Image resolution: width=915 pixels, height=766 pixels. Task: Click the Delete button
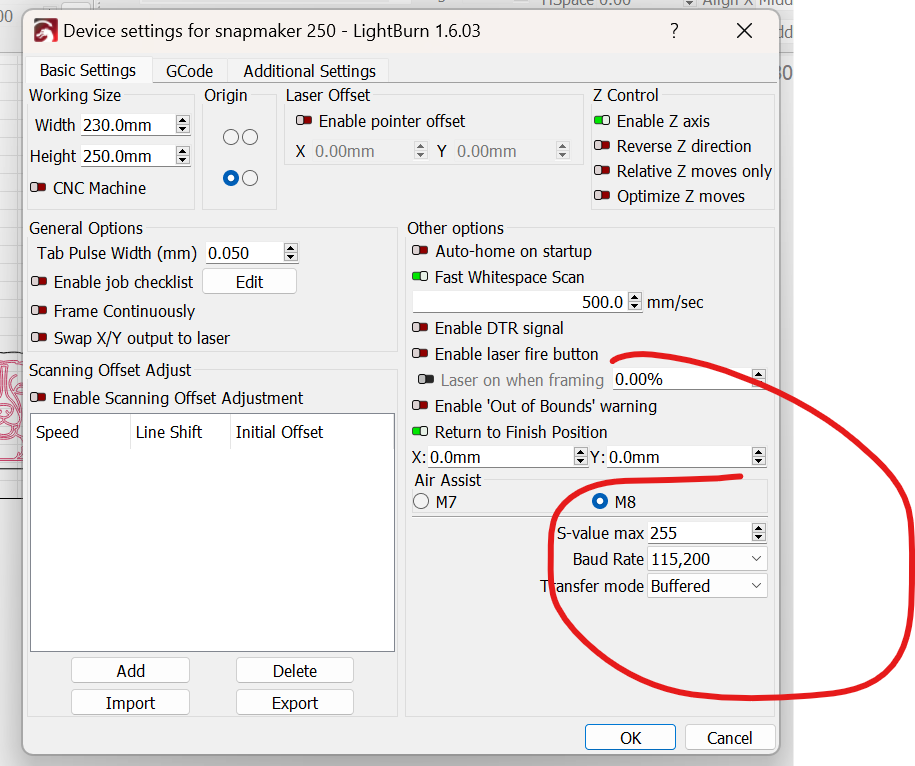[x=295, y=670]
